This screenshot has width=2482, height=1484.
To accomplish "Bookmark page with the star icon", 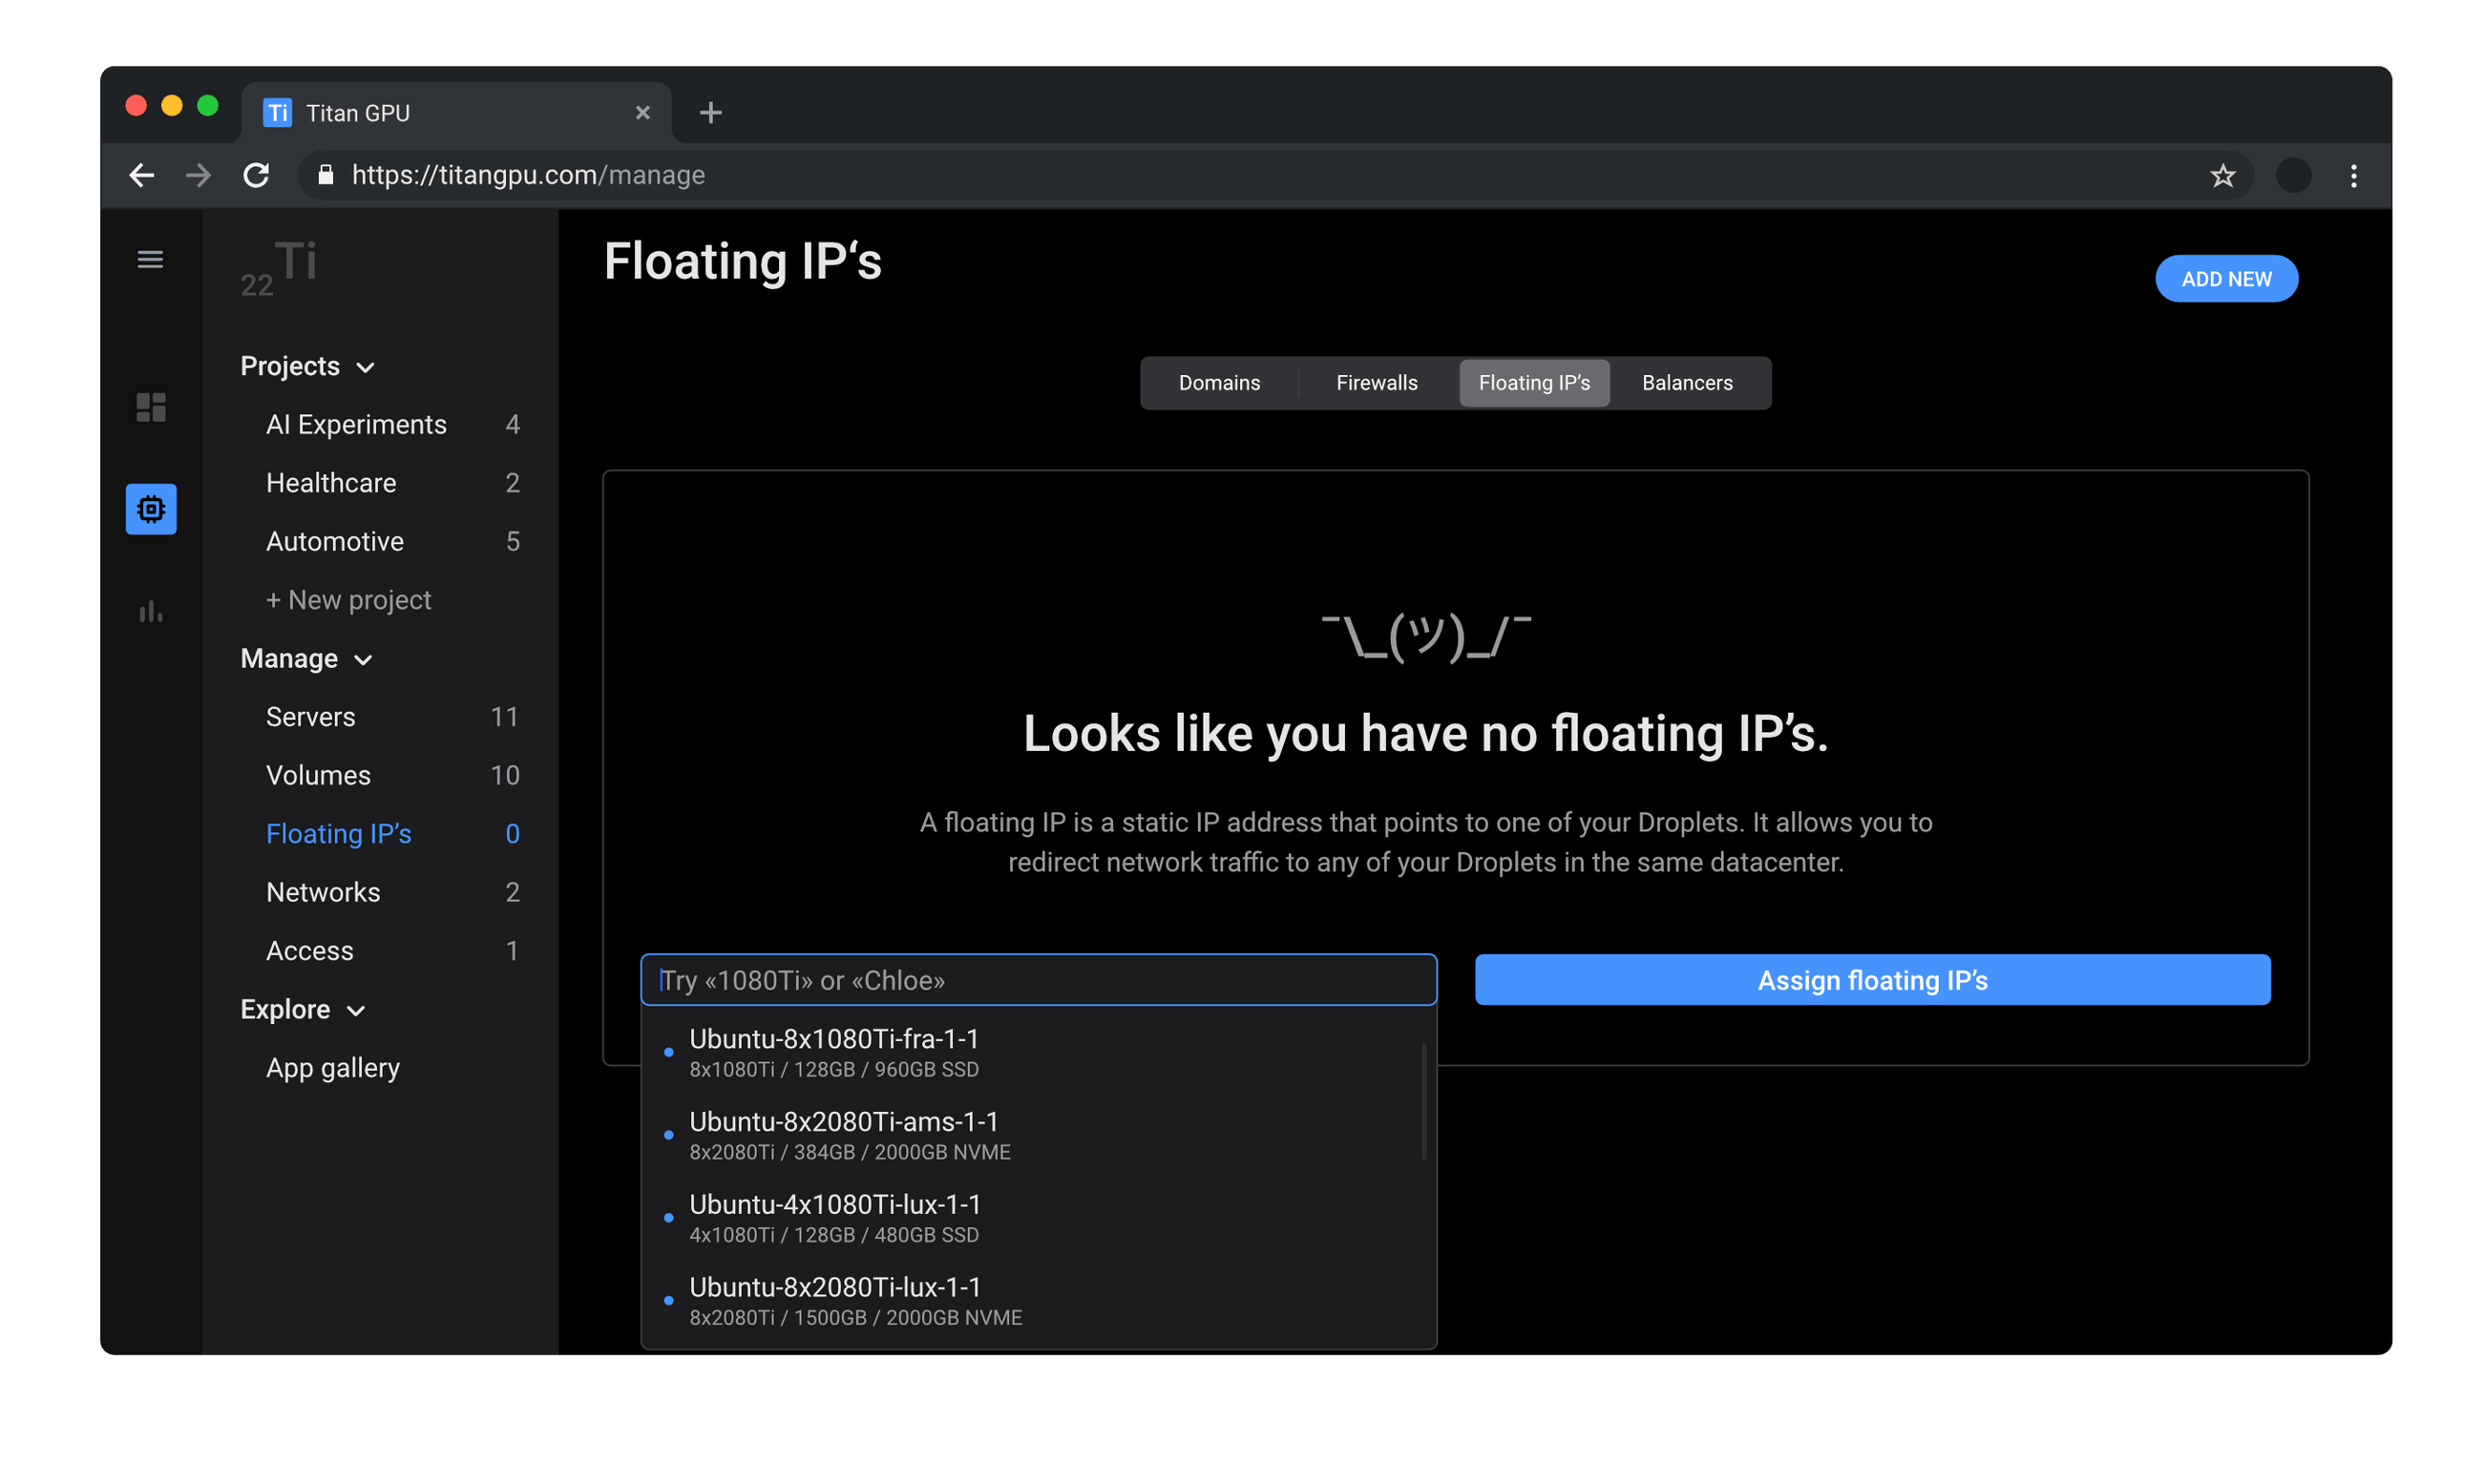I will 2222,176.
